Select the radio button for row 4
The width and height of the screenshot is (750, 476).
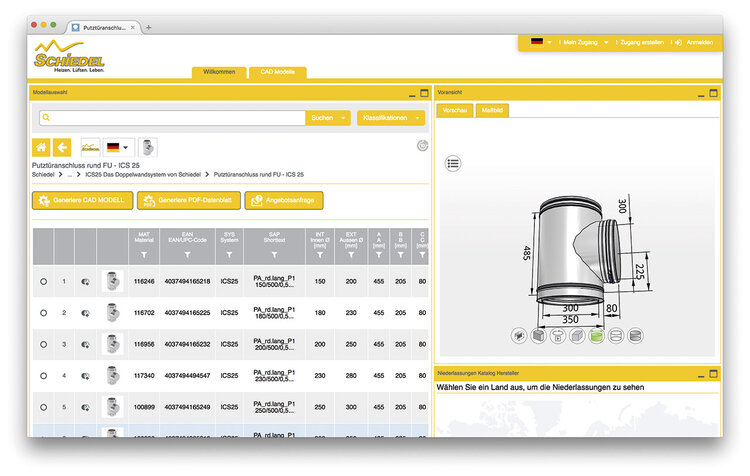tap(43, 376)
